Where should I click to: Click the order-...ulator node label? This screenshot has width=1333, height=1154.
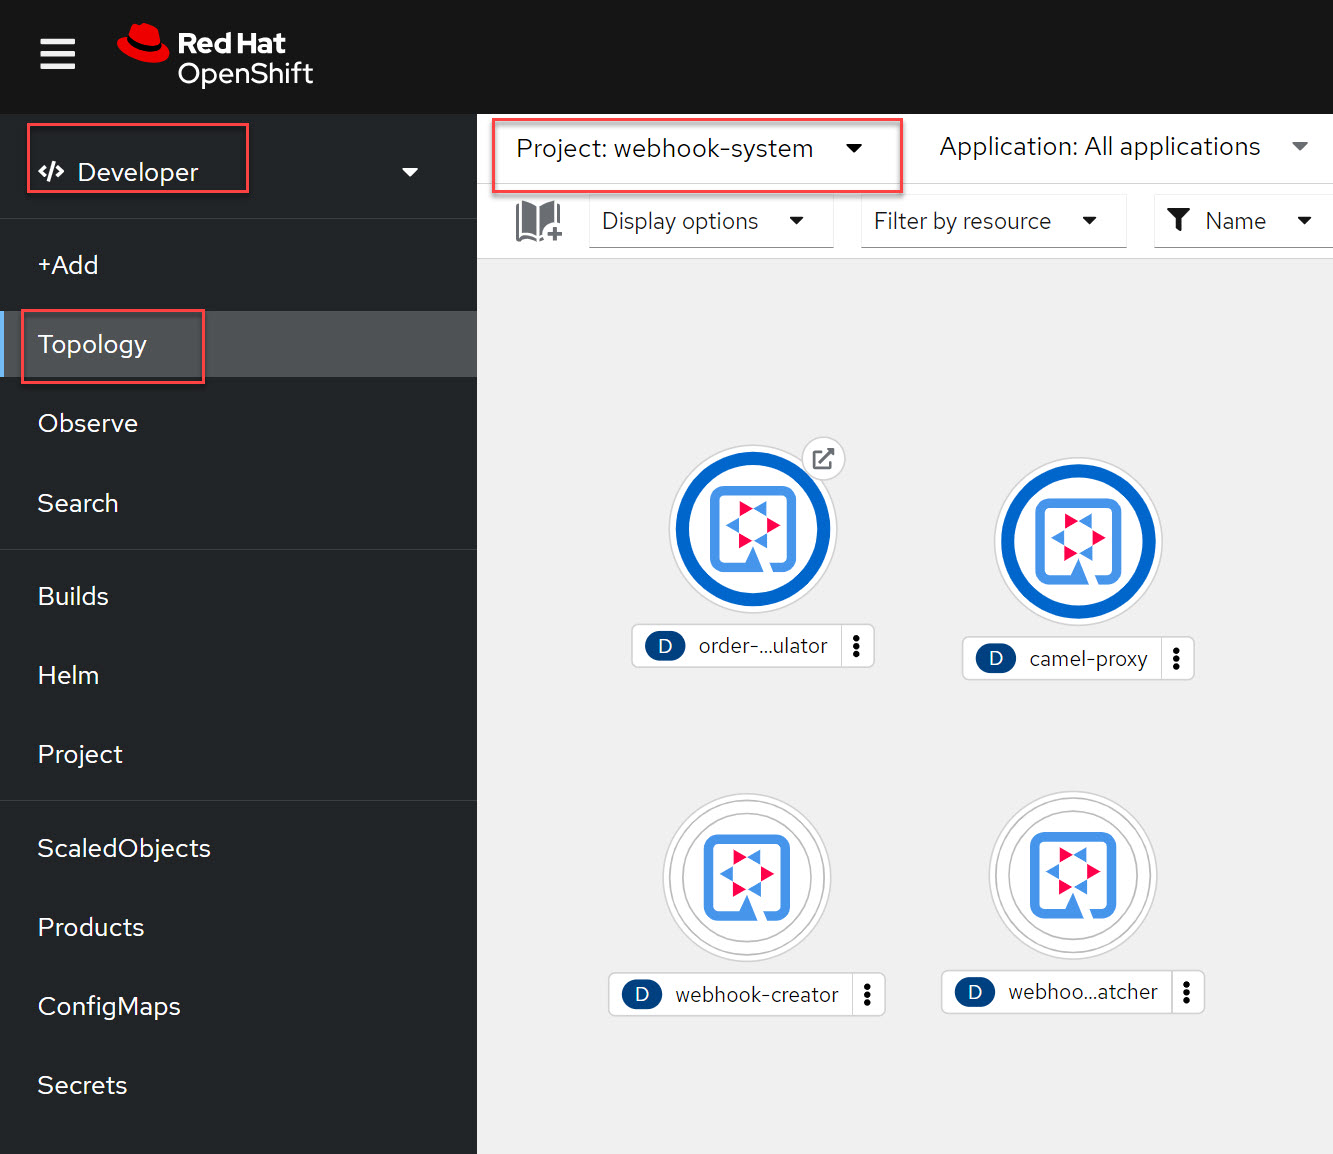(x=763, y=646)
